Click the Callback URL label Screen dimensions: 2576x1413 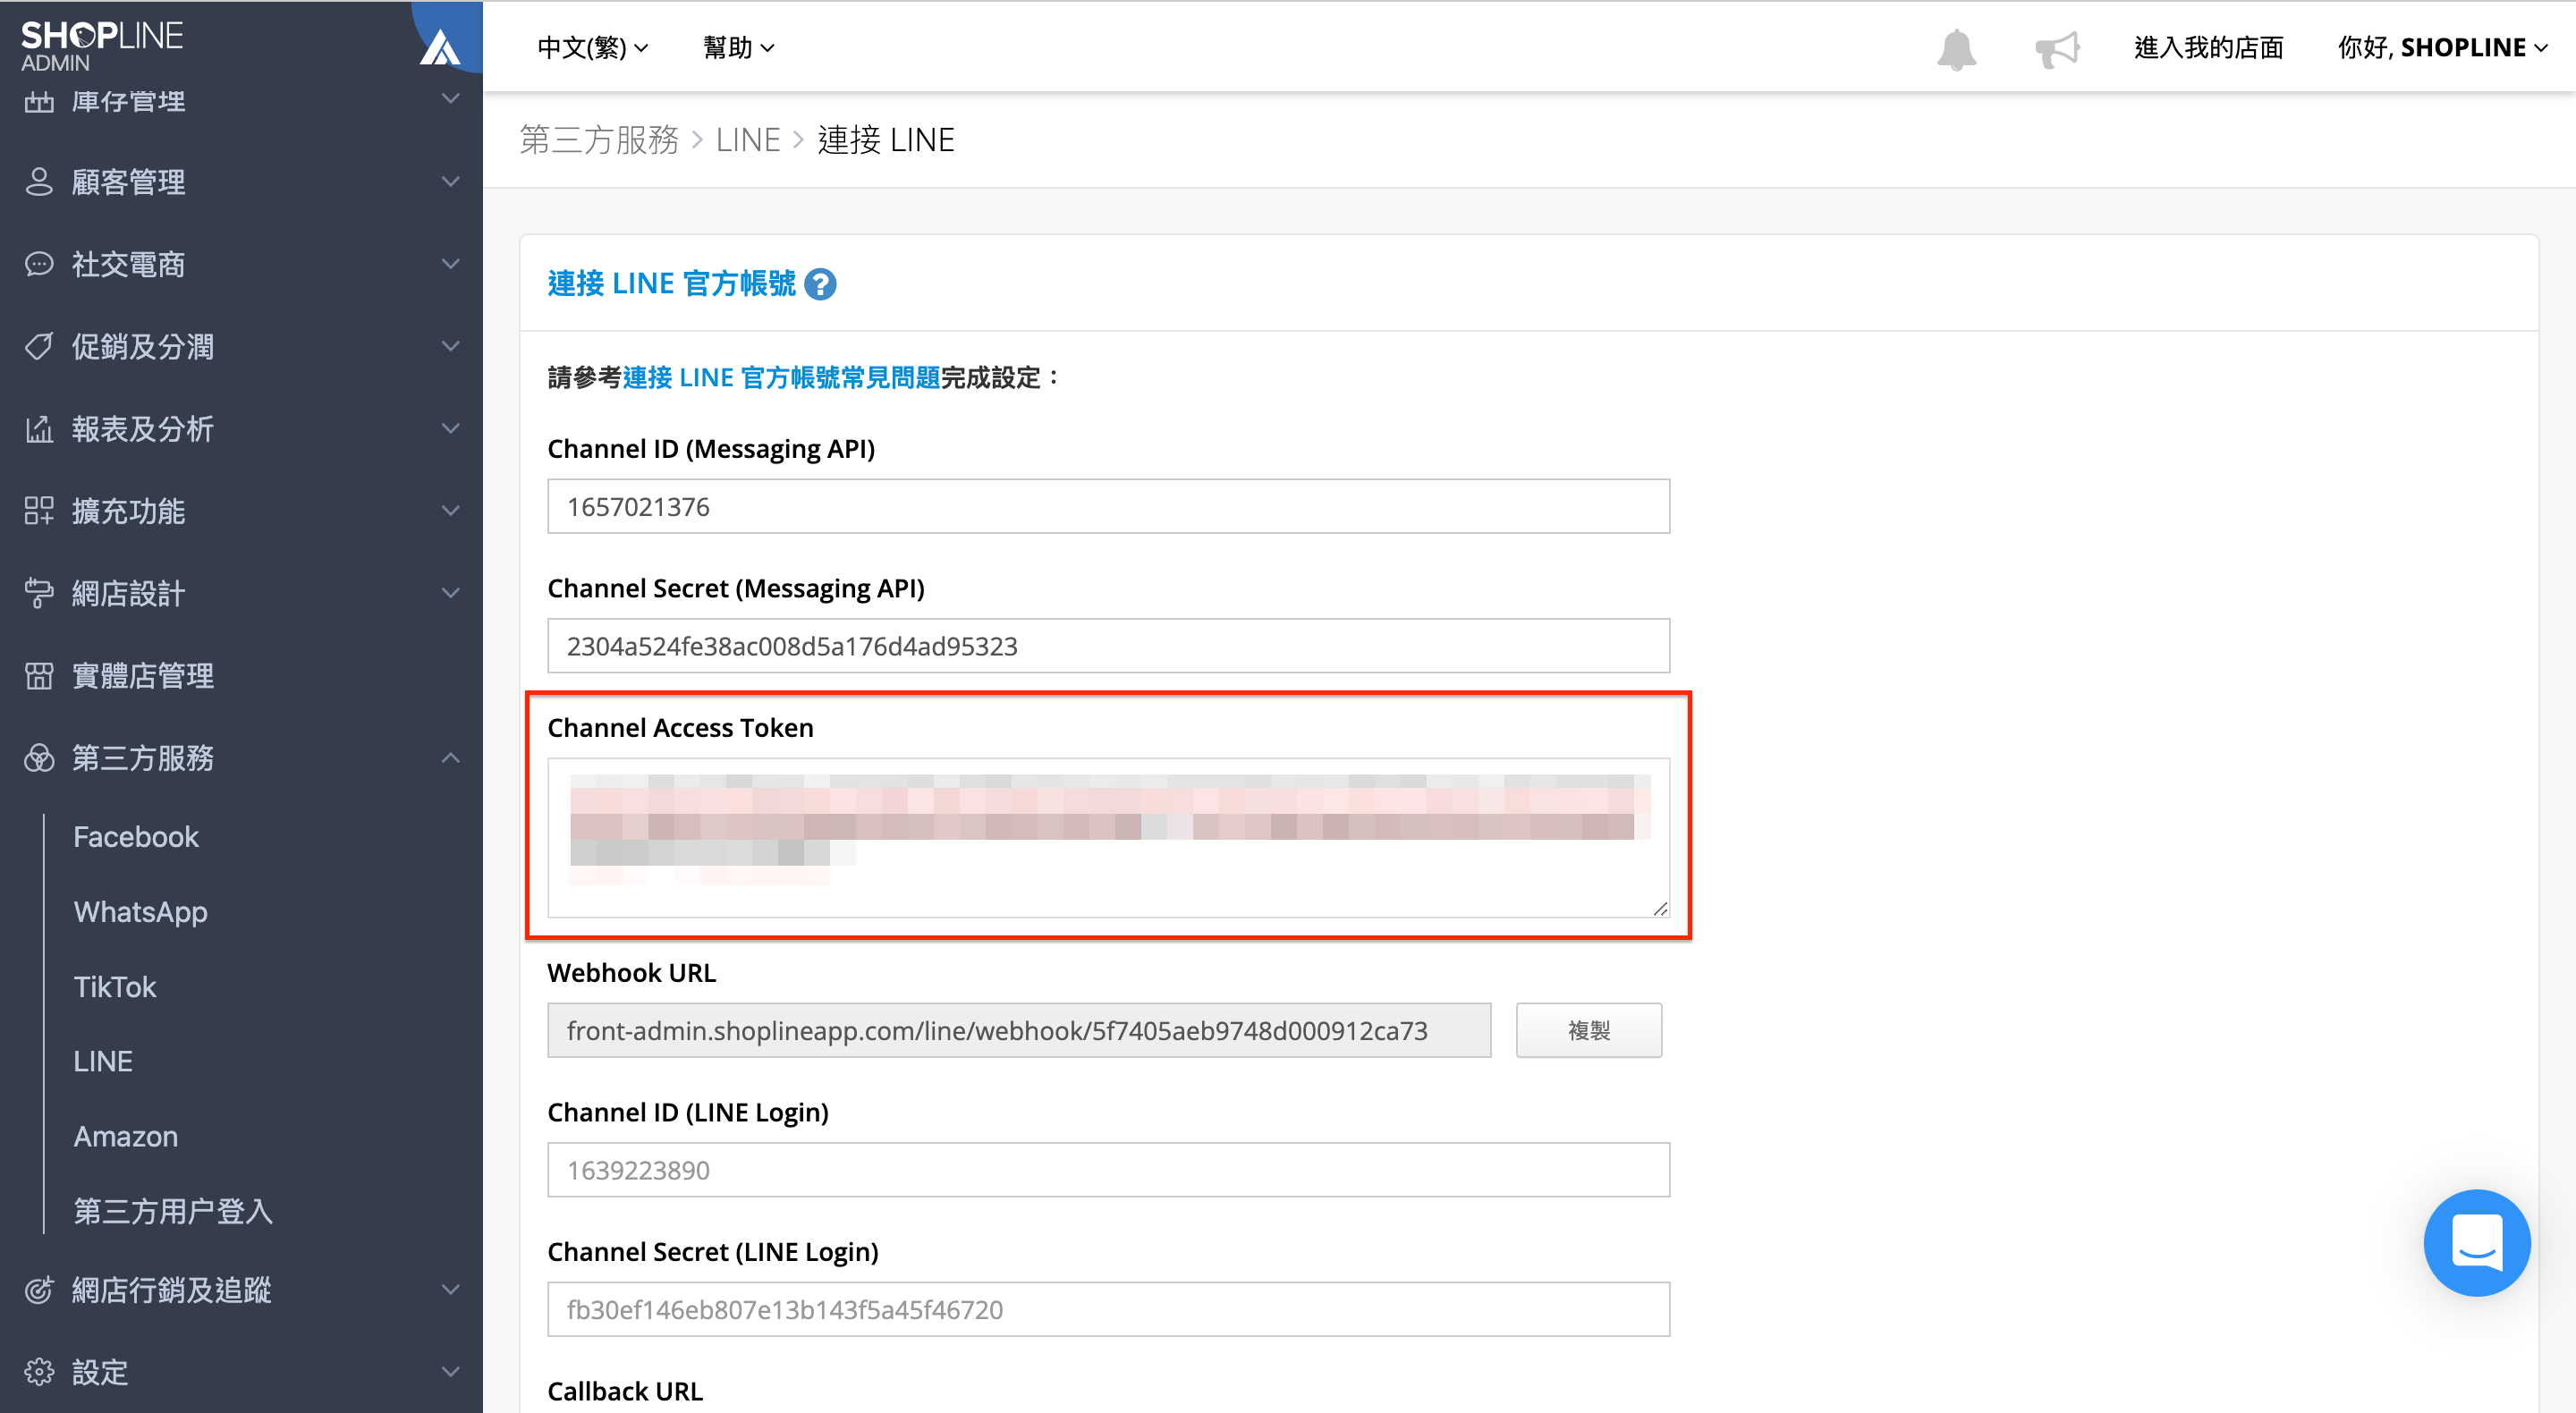[625, 1392]
